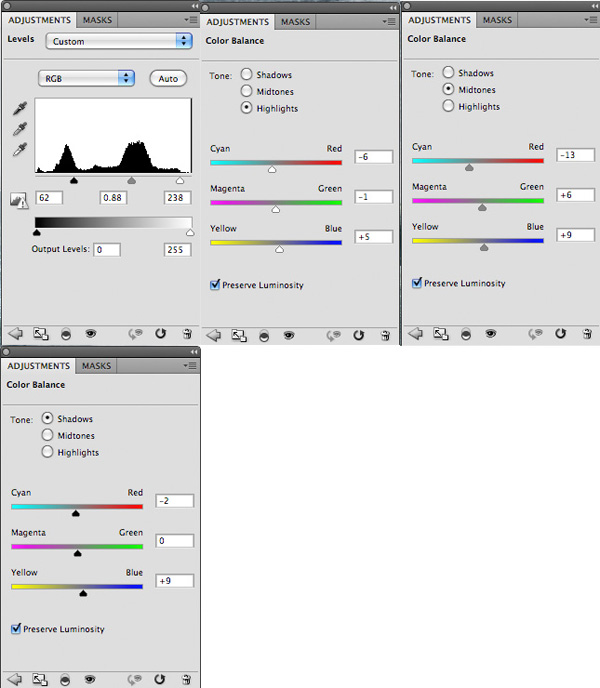The image size is (600, 688).
Task: Toggle visibility eye in Midtones Color Balance panel
Action: pyautogui.click(x=491, y=334)
